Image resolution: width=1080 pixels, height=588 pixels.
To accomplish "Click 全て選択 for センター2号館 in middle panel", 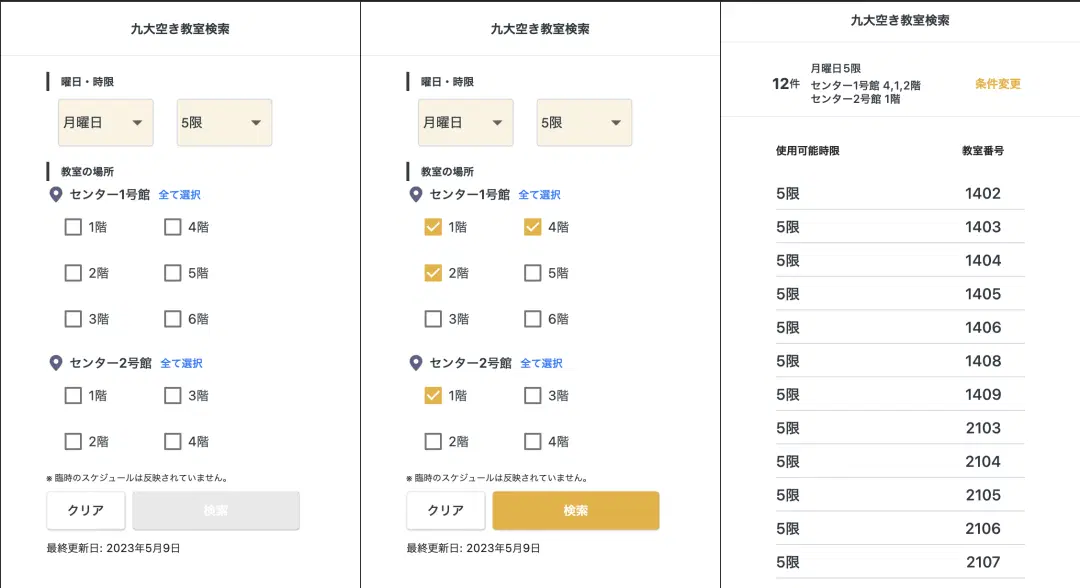I will [x=539, y=363].
